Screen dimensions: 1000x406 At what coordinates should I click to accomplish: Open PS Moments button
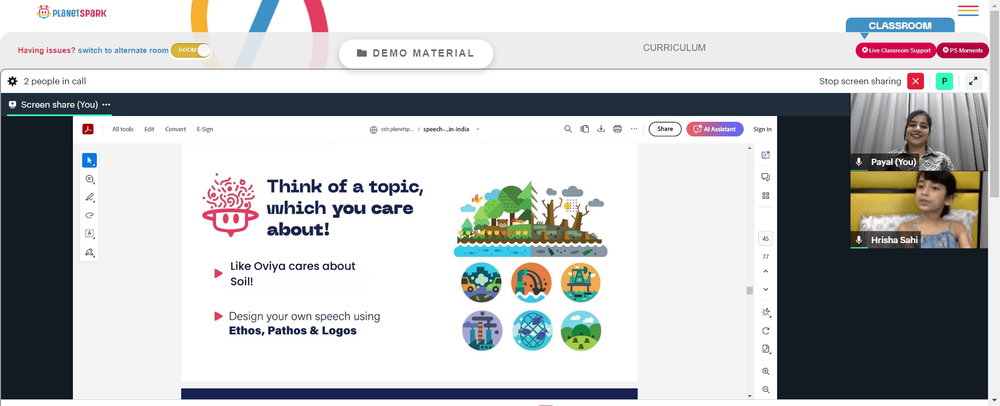pyautogui.click(x=962, y=50)
